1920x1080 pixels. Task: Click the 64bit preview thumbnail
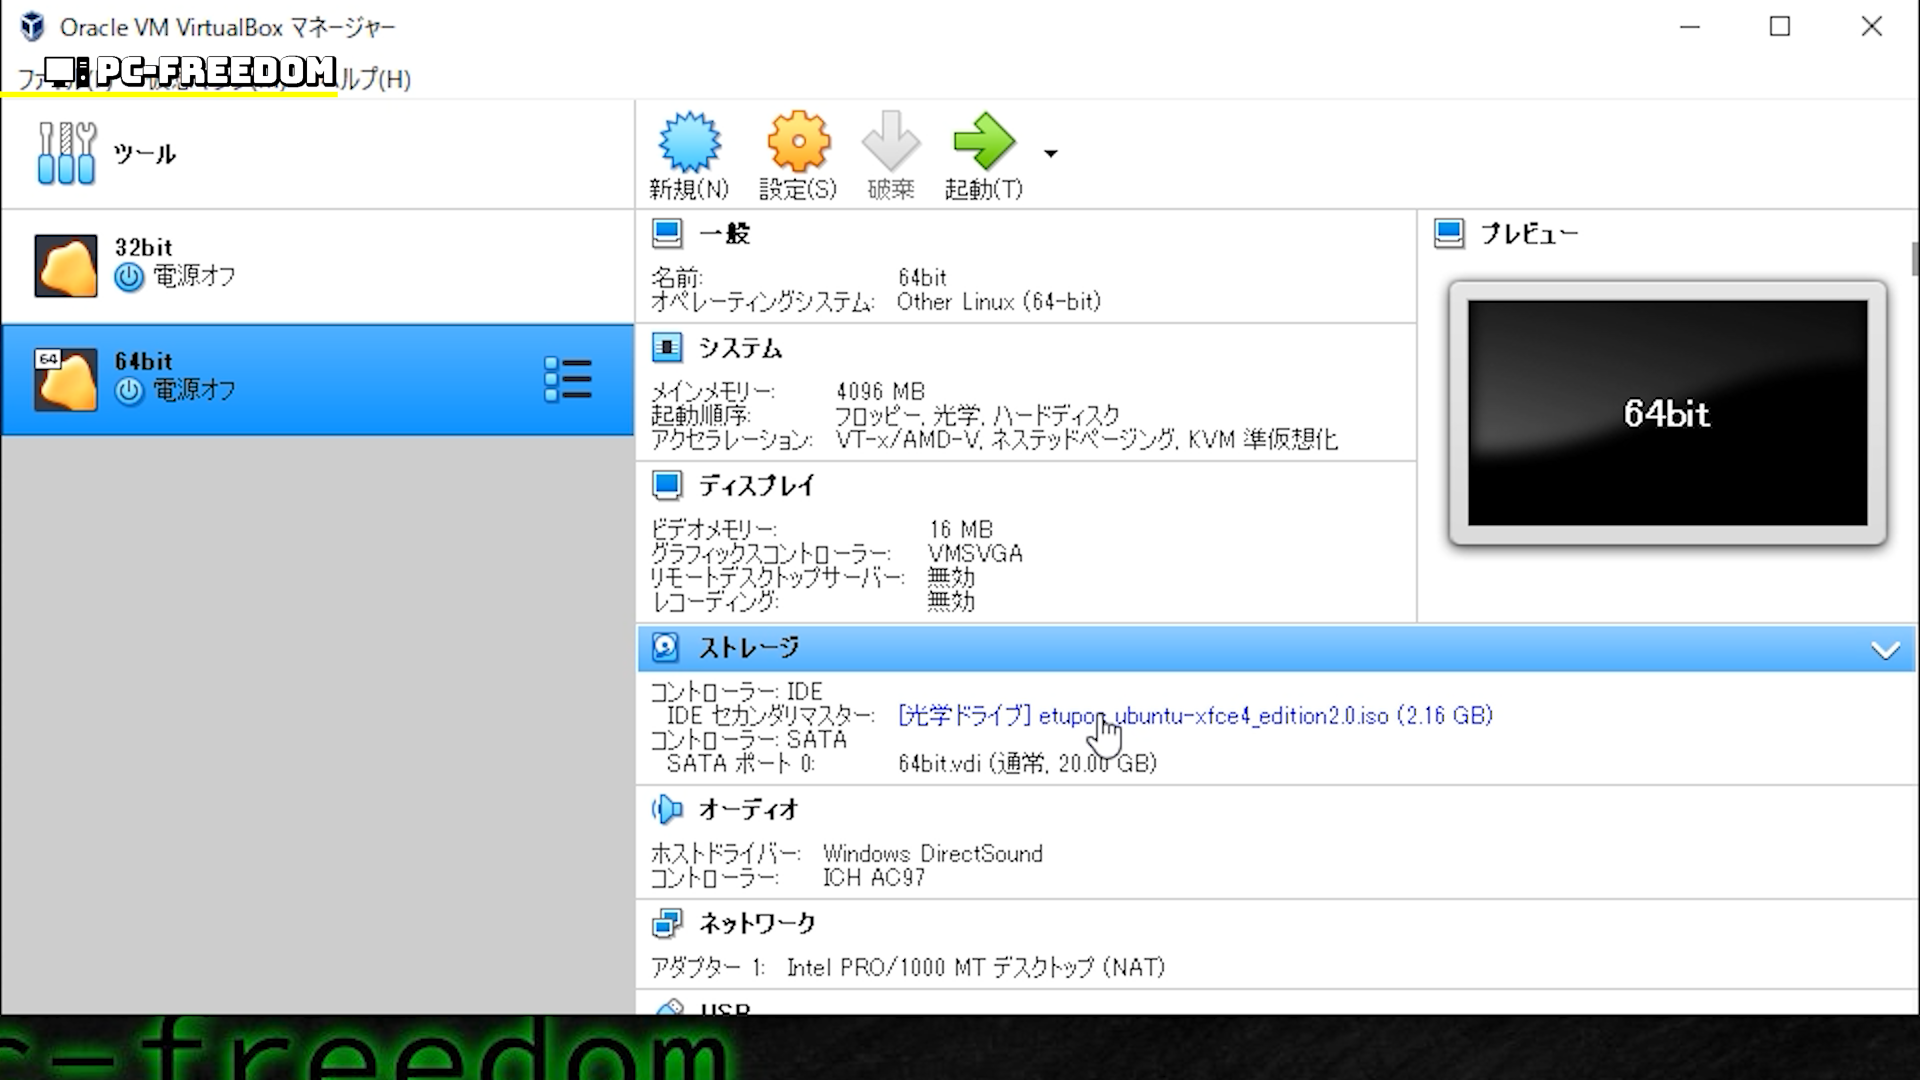(x=1667, y=413)
